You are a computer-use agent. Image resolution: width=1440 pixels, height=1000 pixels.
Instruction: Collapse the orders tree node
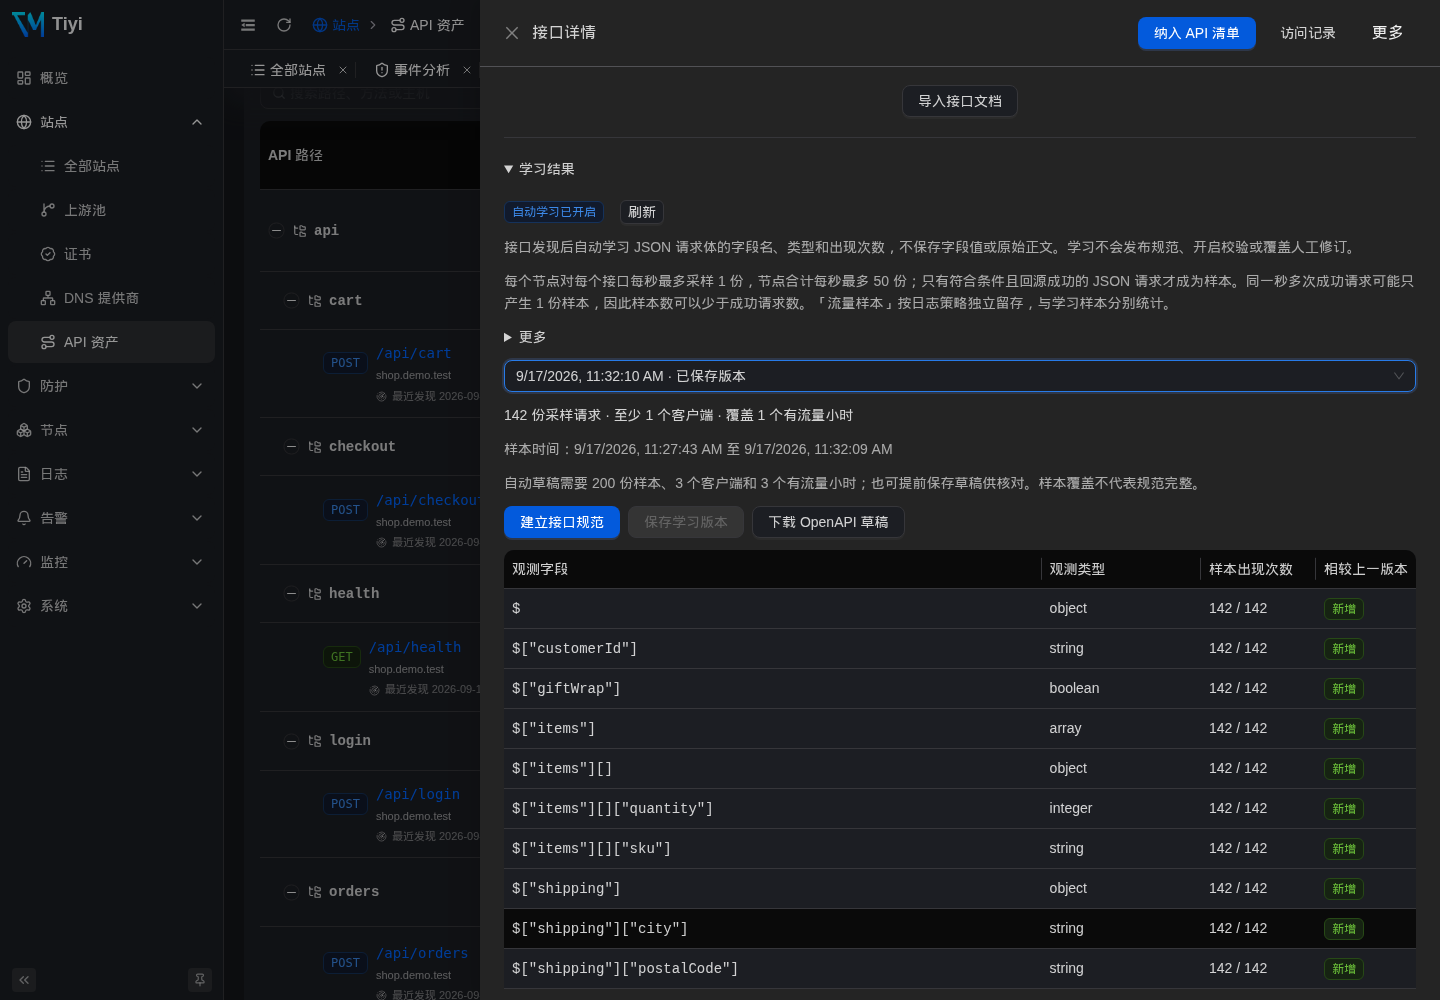pos(292,891)
